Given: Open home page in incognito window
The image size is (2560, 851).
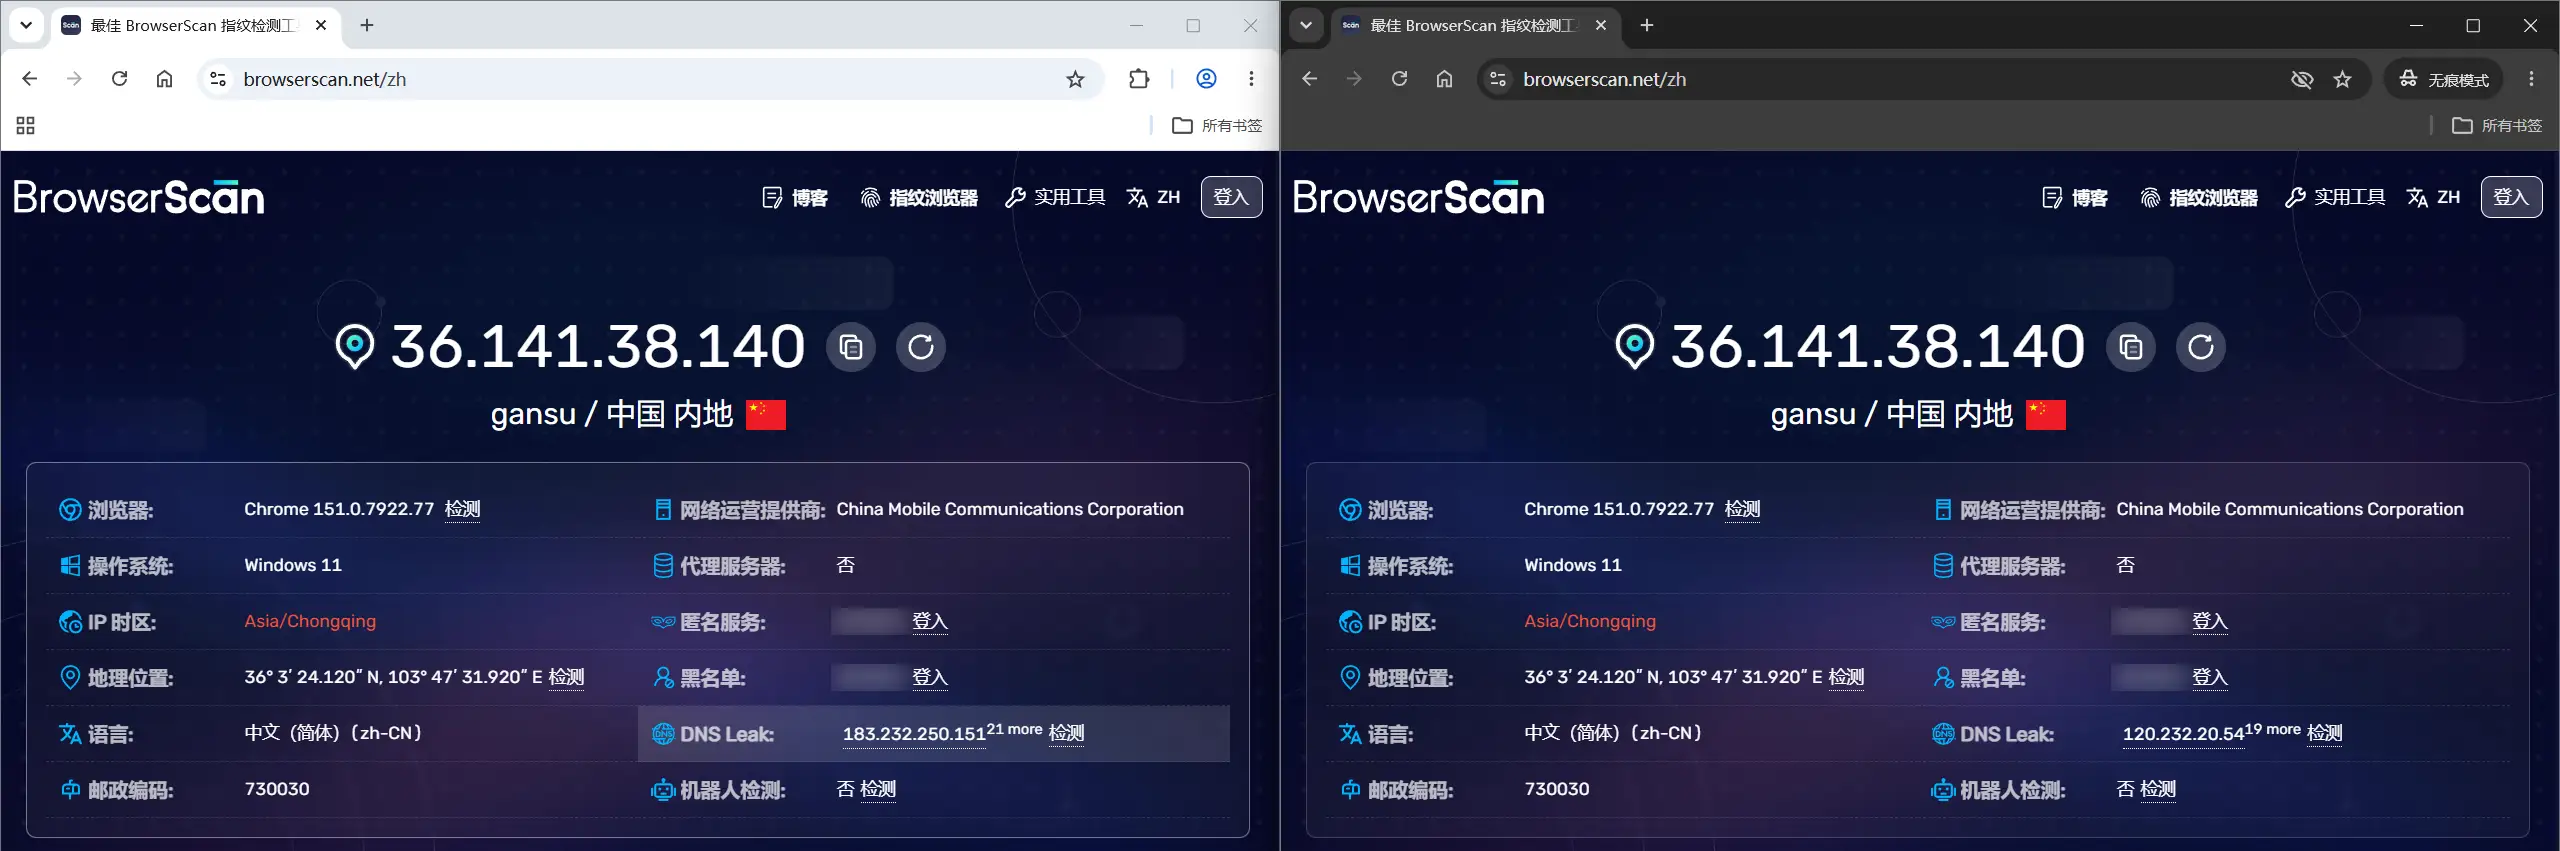Looking at the screenshot, I should (1444, 79).
